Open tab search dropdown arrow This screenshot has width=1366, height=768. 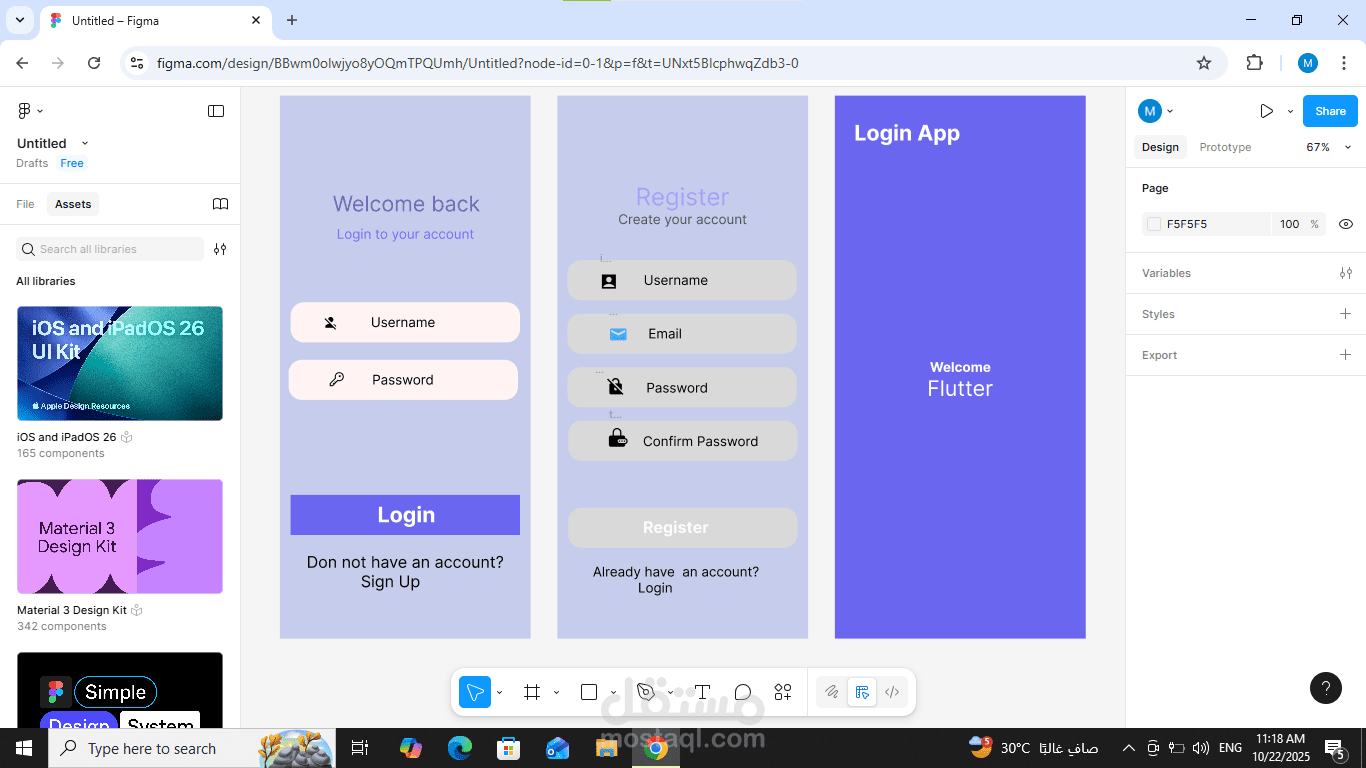[19, 20]
